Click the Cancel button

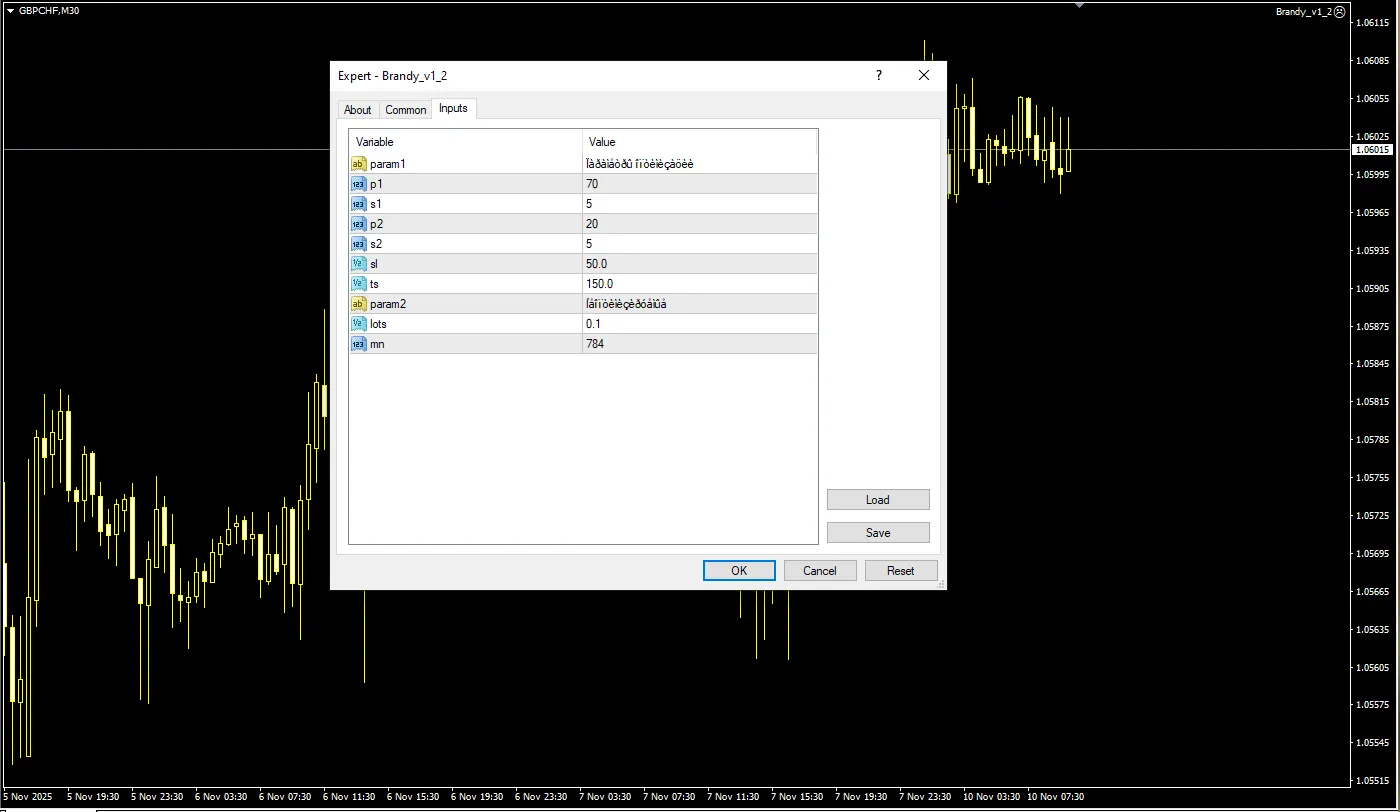[x=820, y=570]
